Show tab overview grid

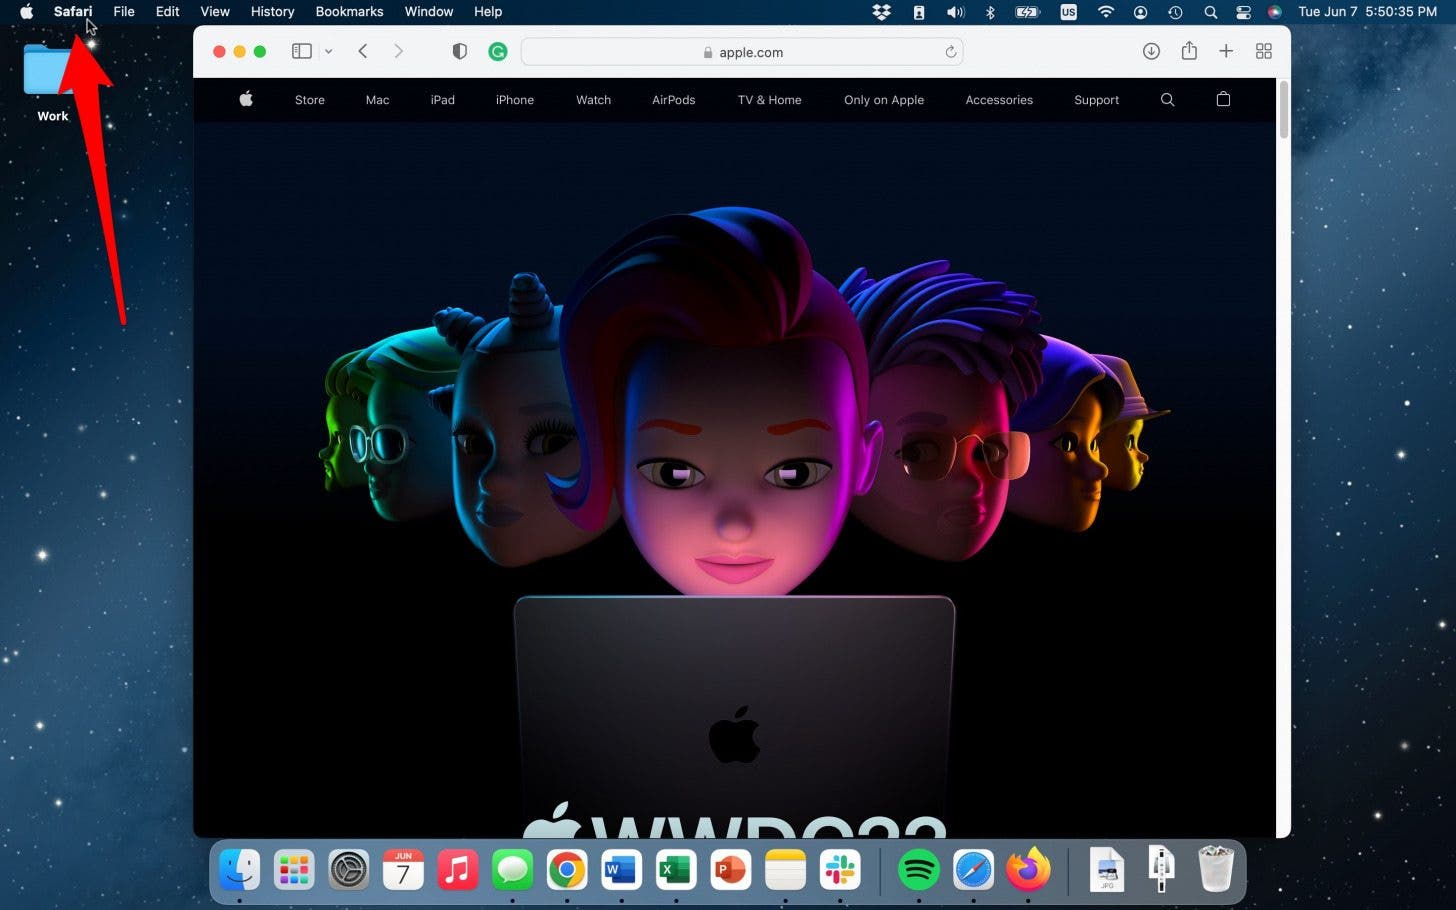pyautogui.click(x=1264, y=51)
